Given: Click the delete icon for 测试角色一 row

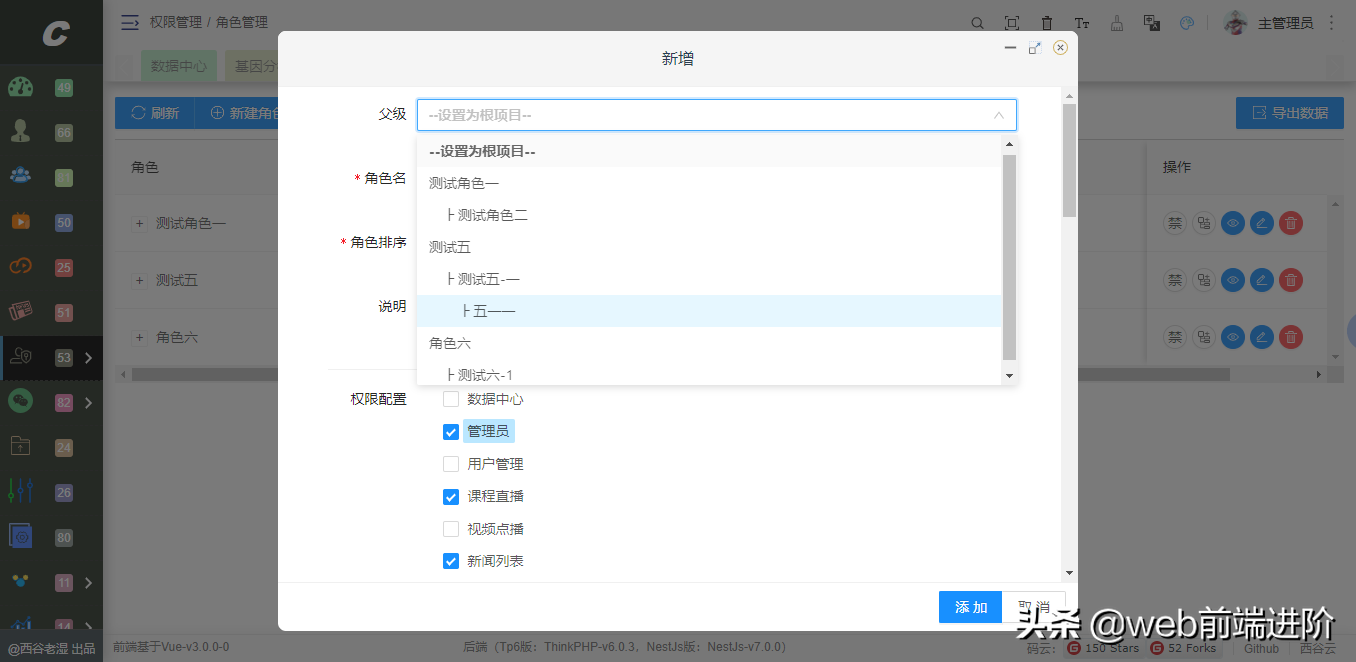Looking at the screenshot, I should pyautogui.click(x=1291, y=224).
